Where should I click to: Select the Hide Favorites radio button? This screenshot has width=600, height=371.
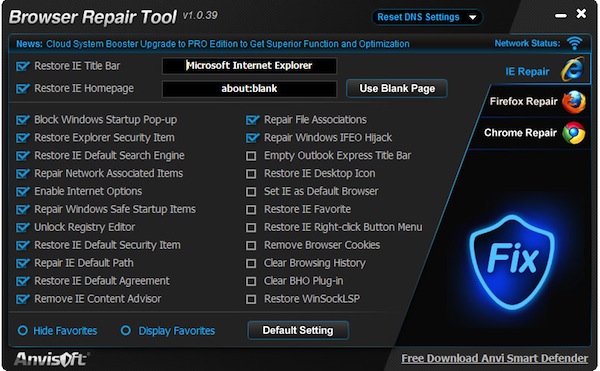pyautogui.click(x=23, y=330)
